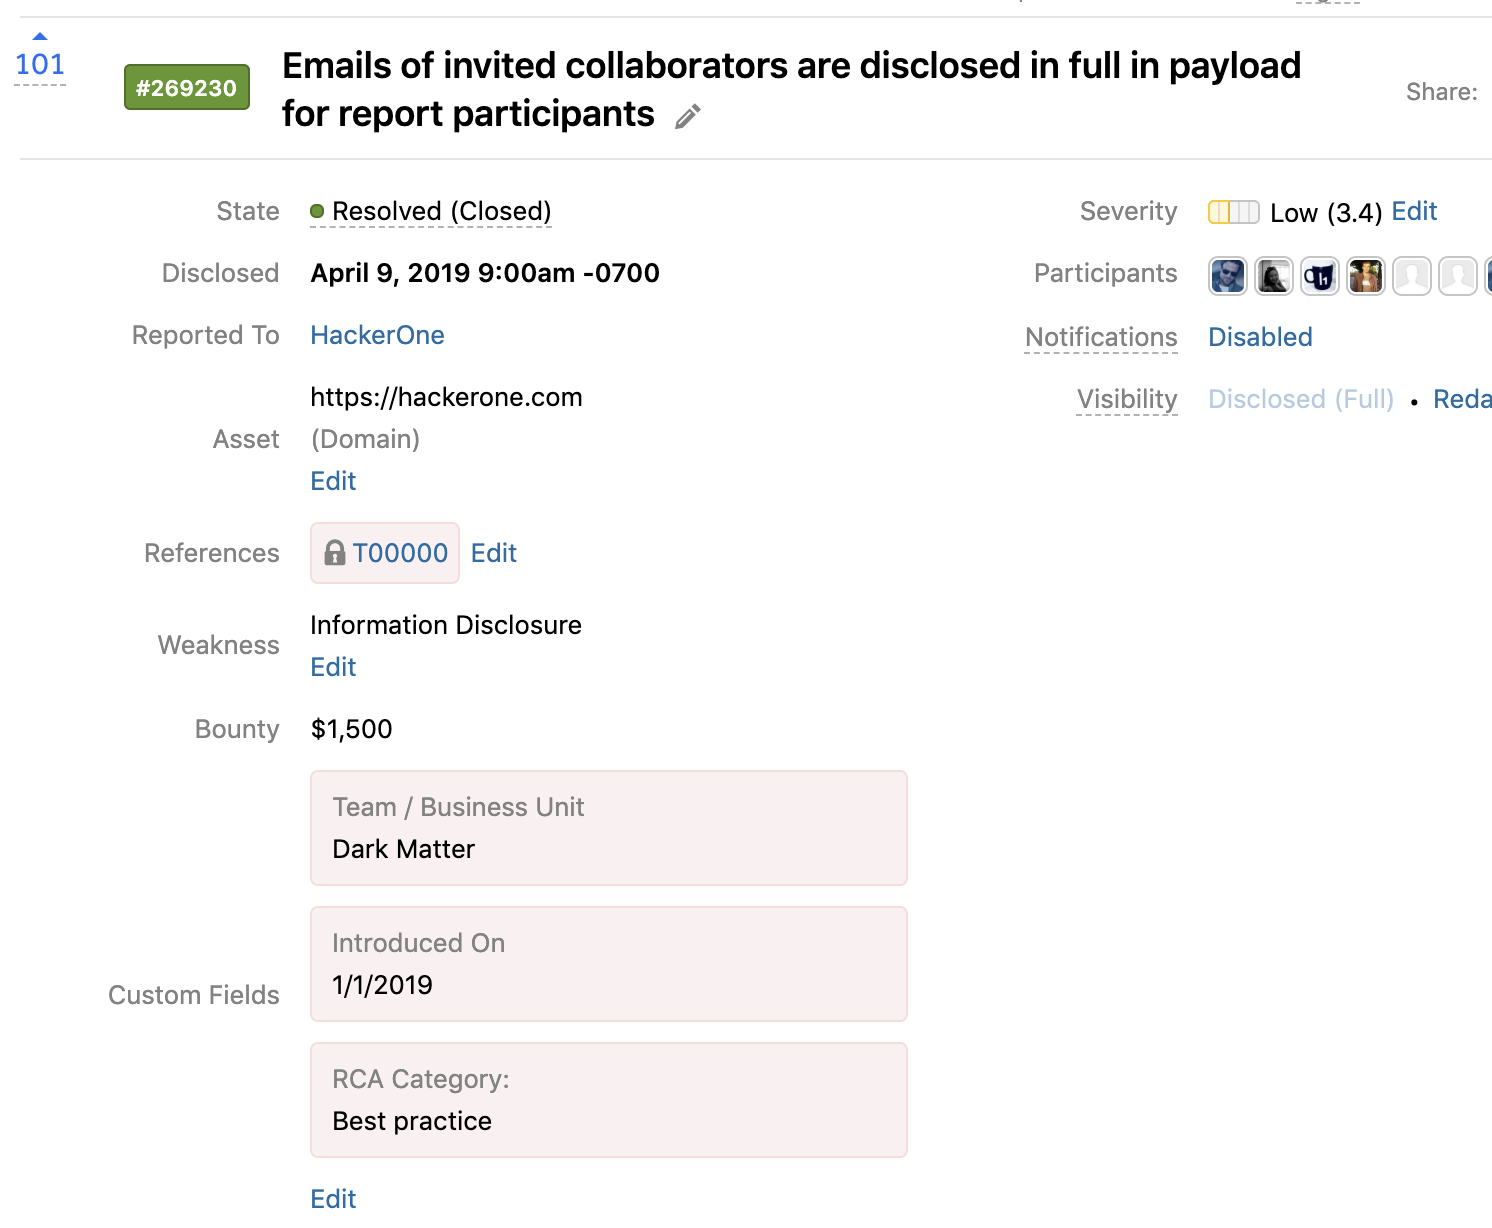The width and height of the screenshot is (1492, 1228).
Task: Click the first blank placeholder participant avatar
Action: [x=1412, y=275]
